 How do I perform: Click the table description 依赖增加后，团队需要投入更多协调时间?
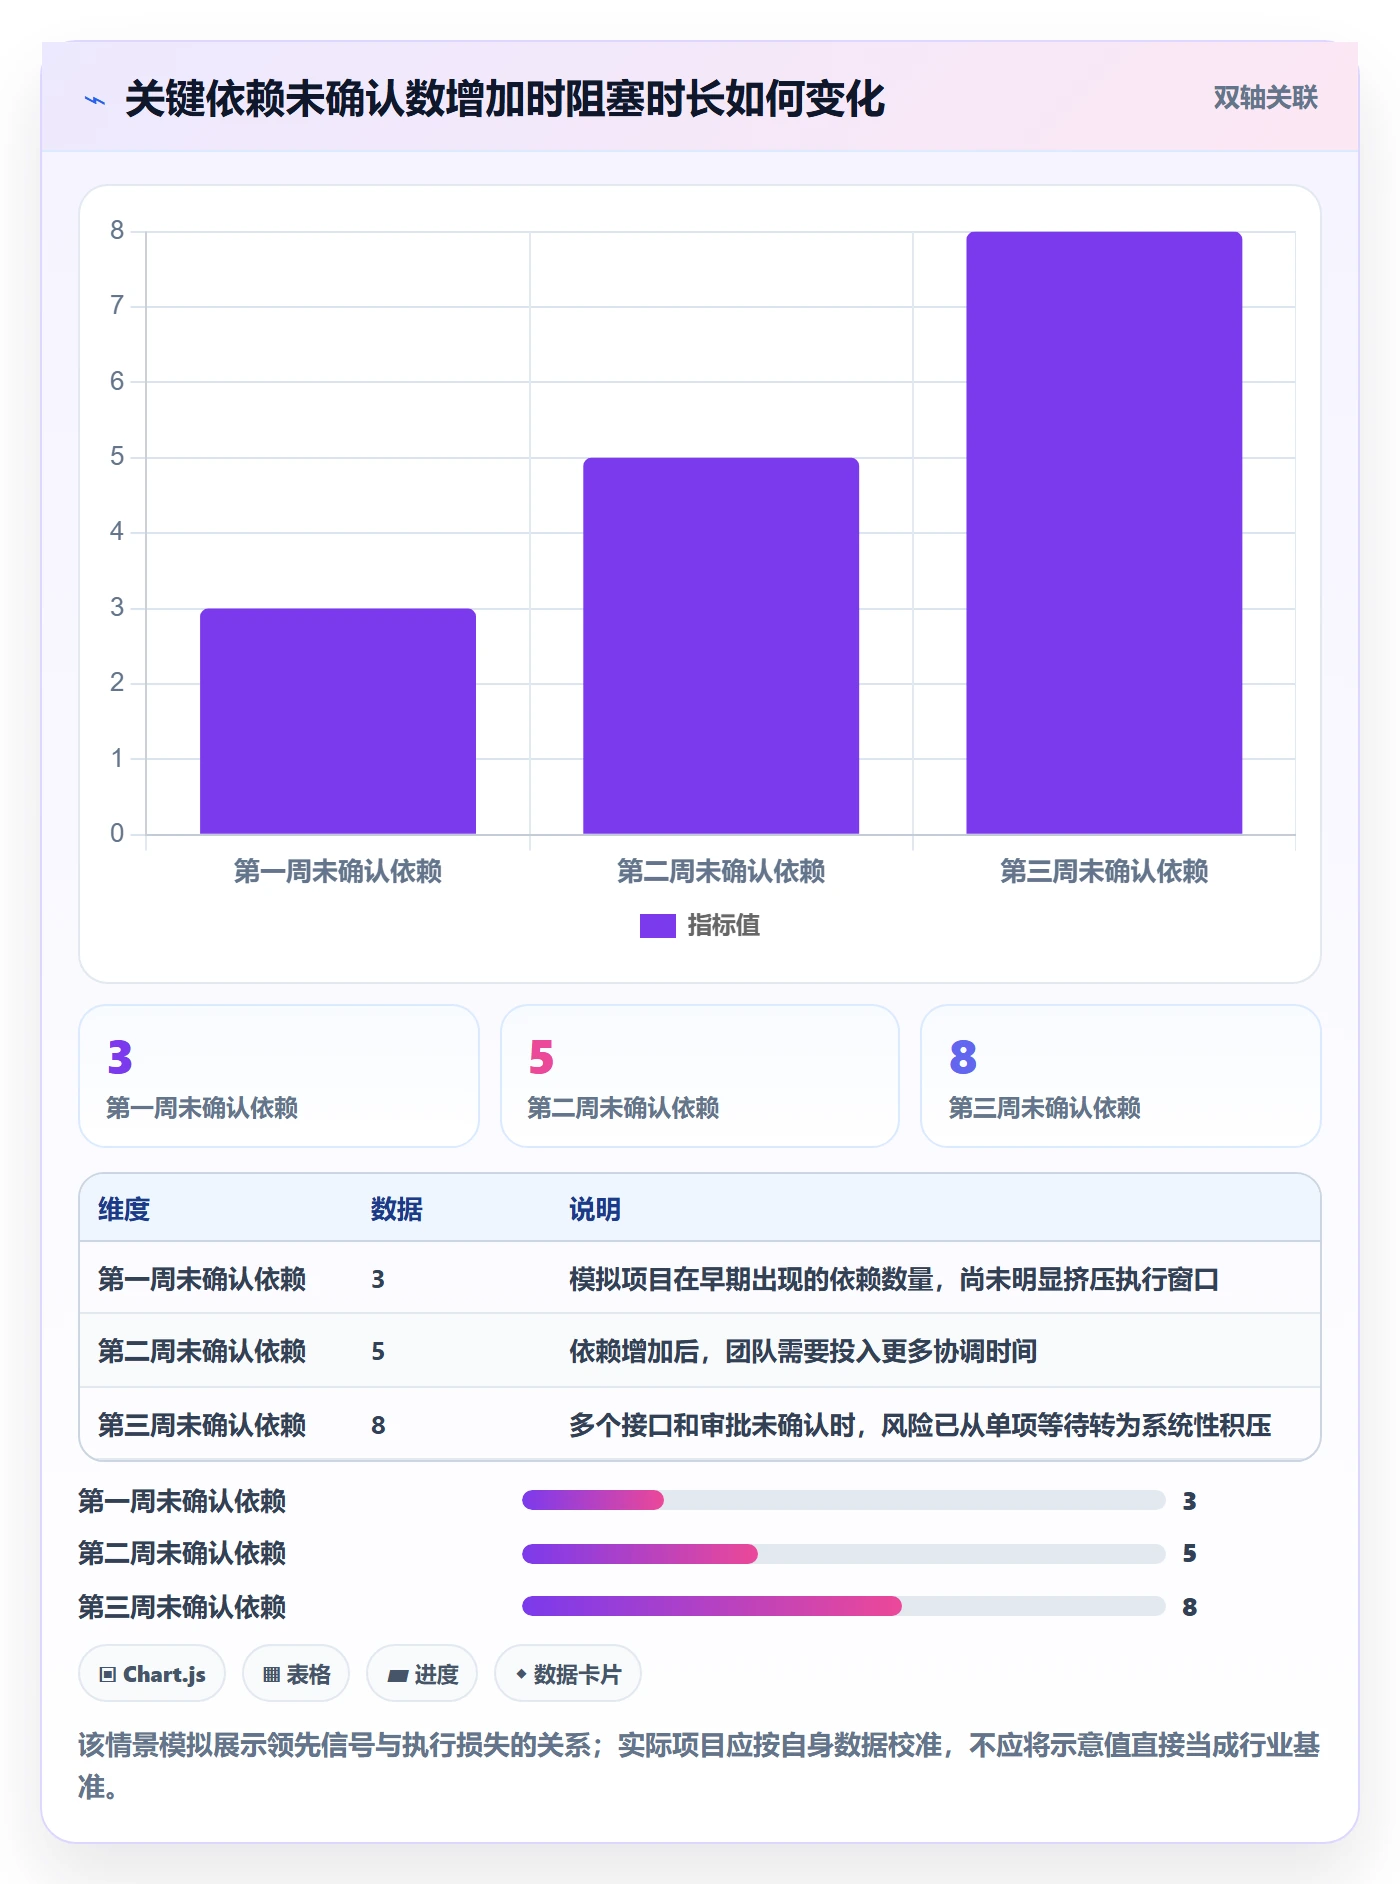point(803,1352)
